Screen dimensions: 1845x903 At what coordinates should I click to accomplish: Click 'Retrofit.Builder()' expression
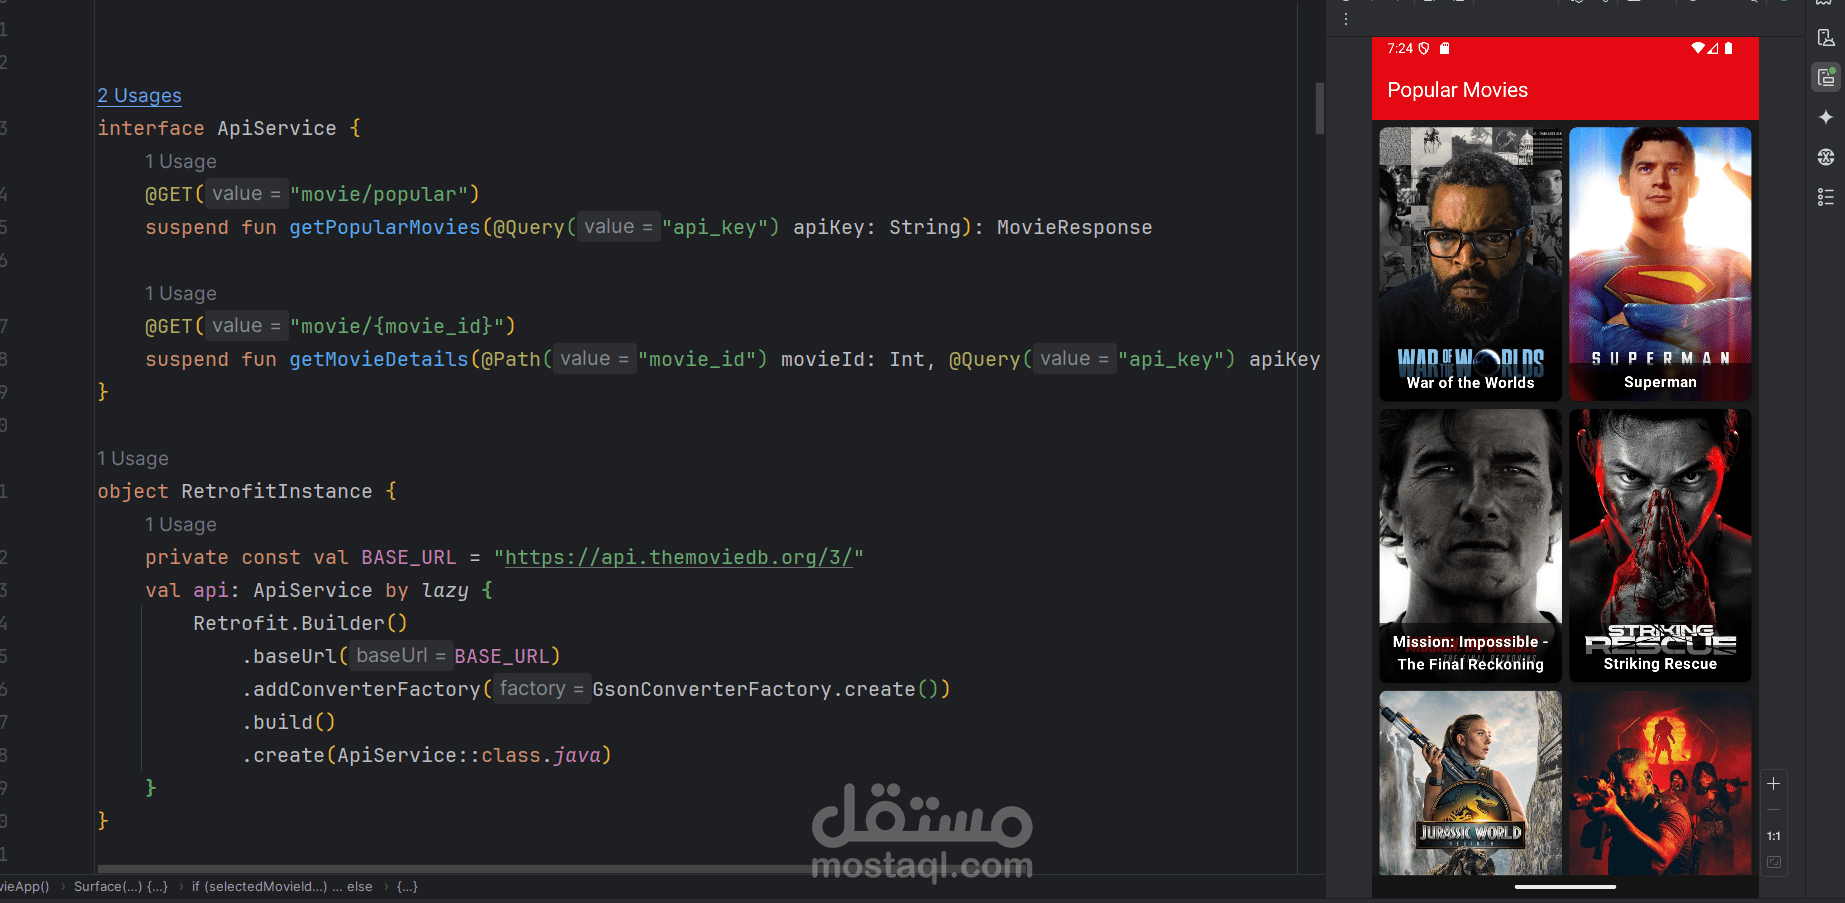click(300, 623)
